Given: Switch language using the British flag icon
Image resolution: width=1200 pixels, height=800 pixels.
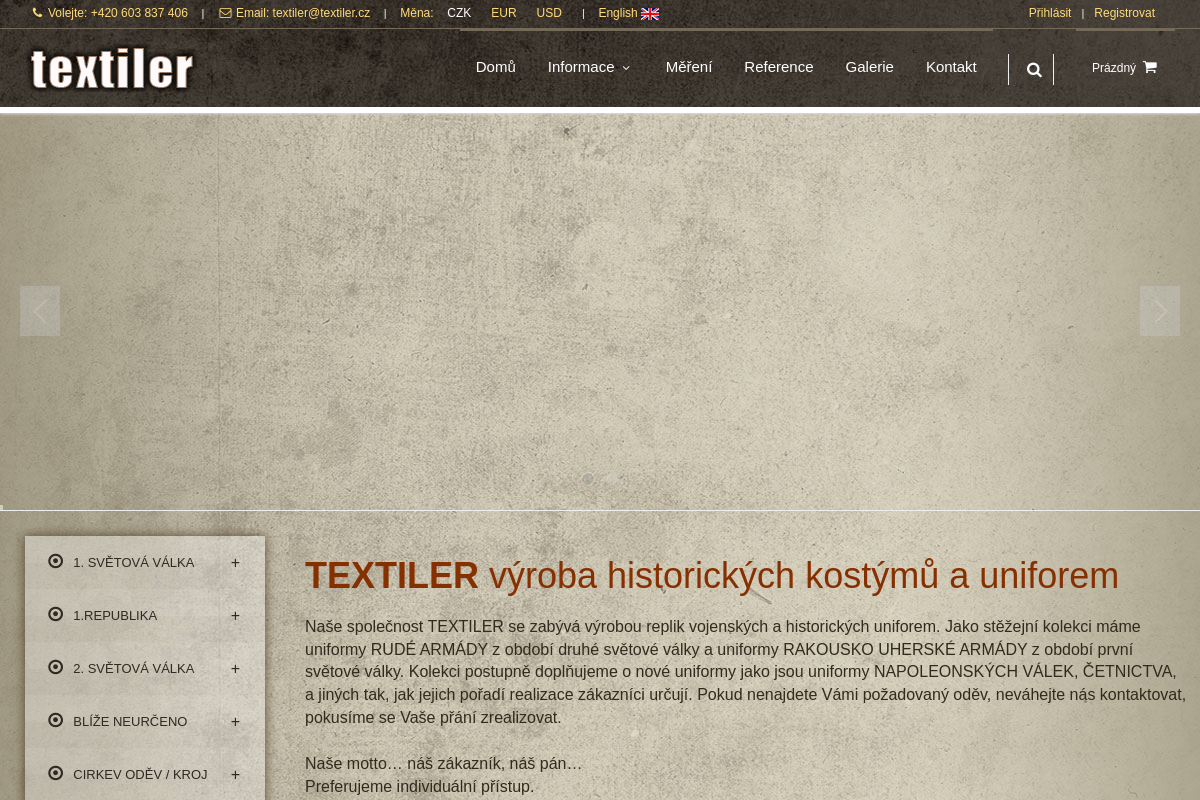Looking at the screenshot, I should (650, 13).
